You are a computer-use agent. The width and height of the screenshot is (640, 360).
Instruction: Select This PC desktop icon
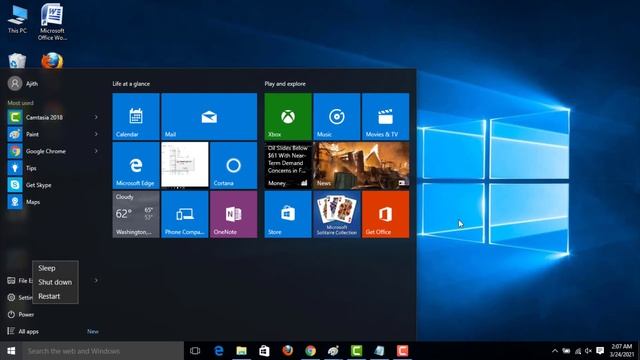[x=17, y=19]
